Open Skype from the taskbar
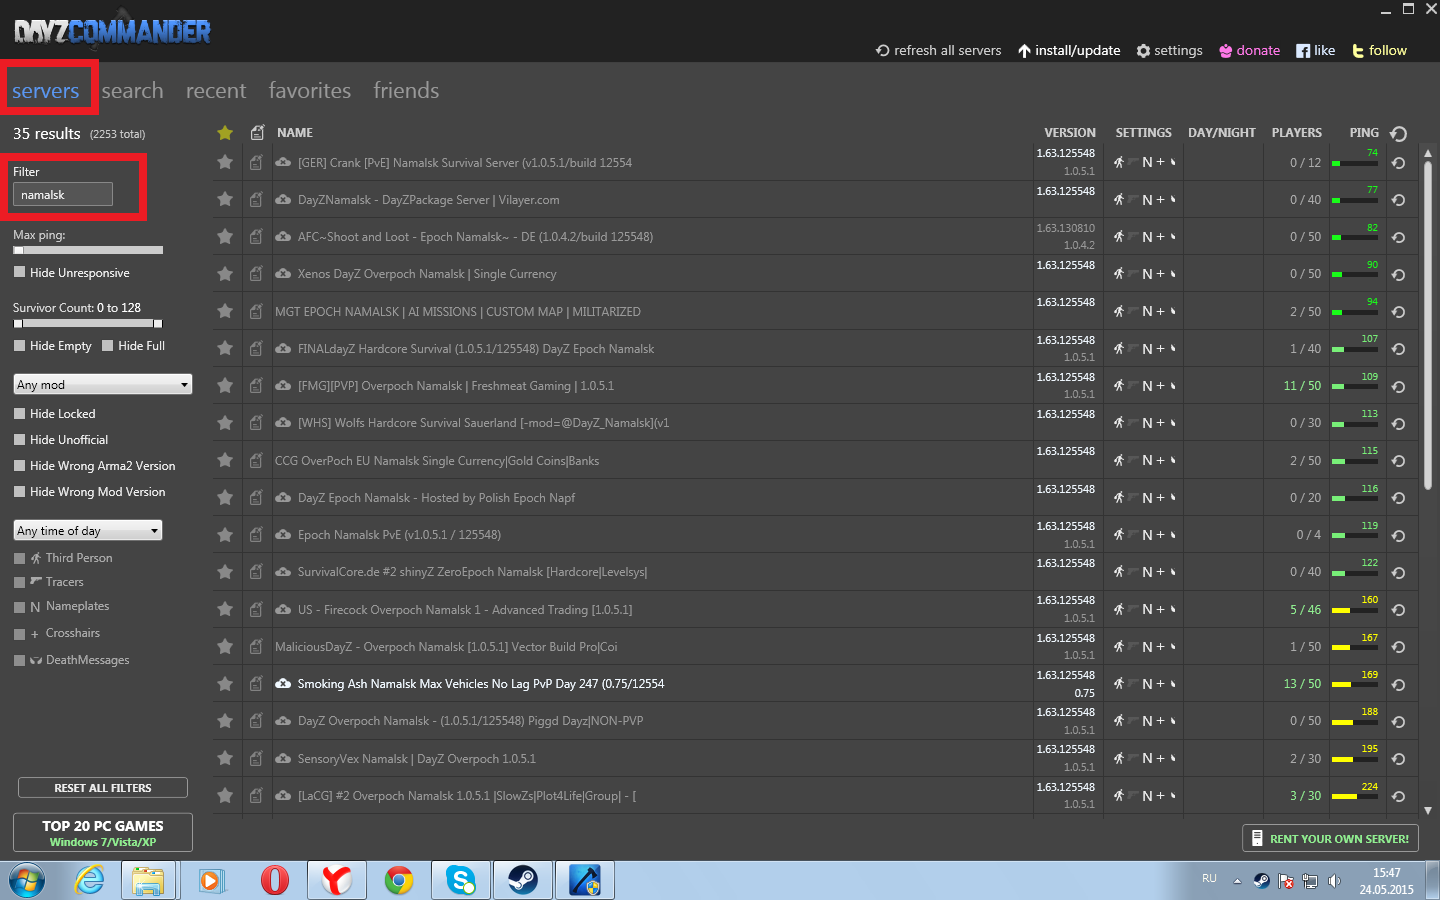Screen dimensions: 1440x900 (x=461, y=880)
